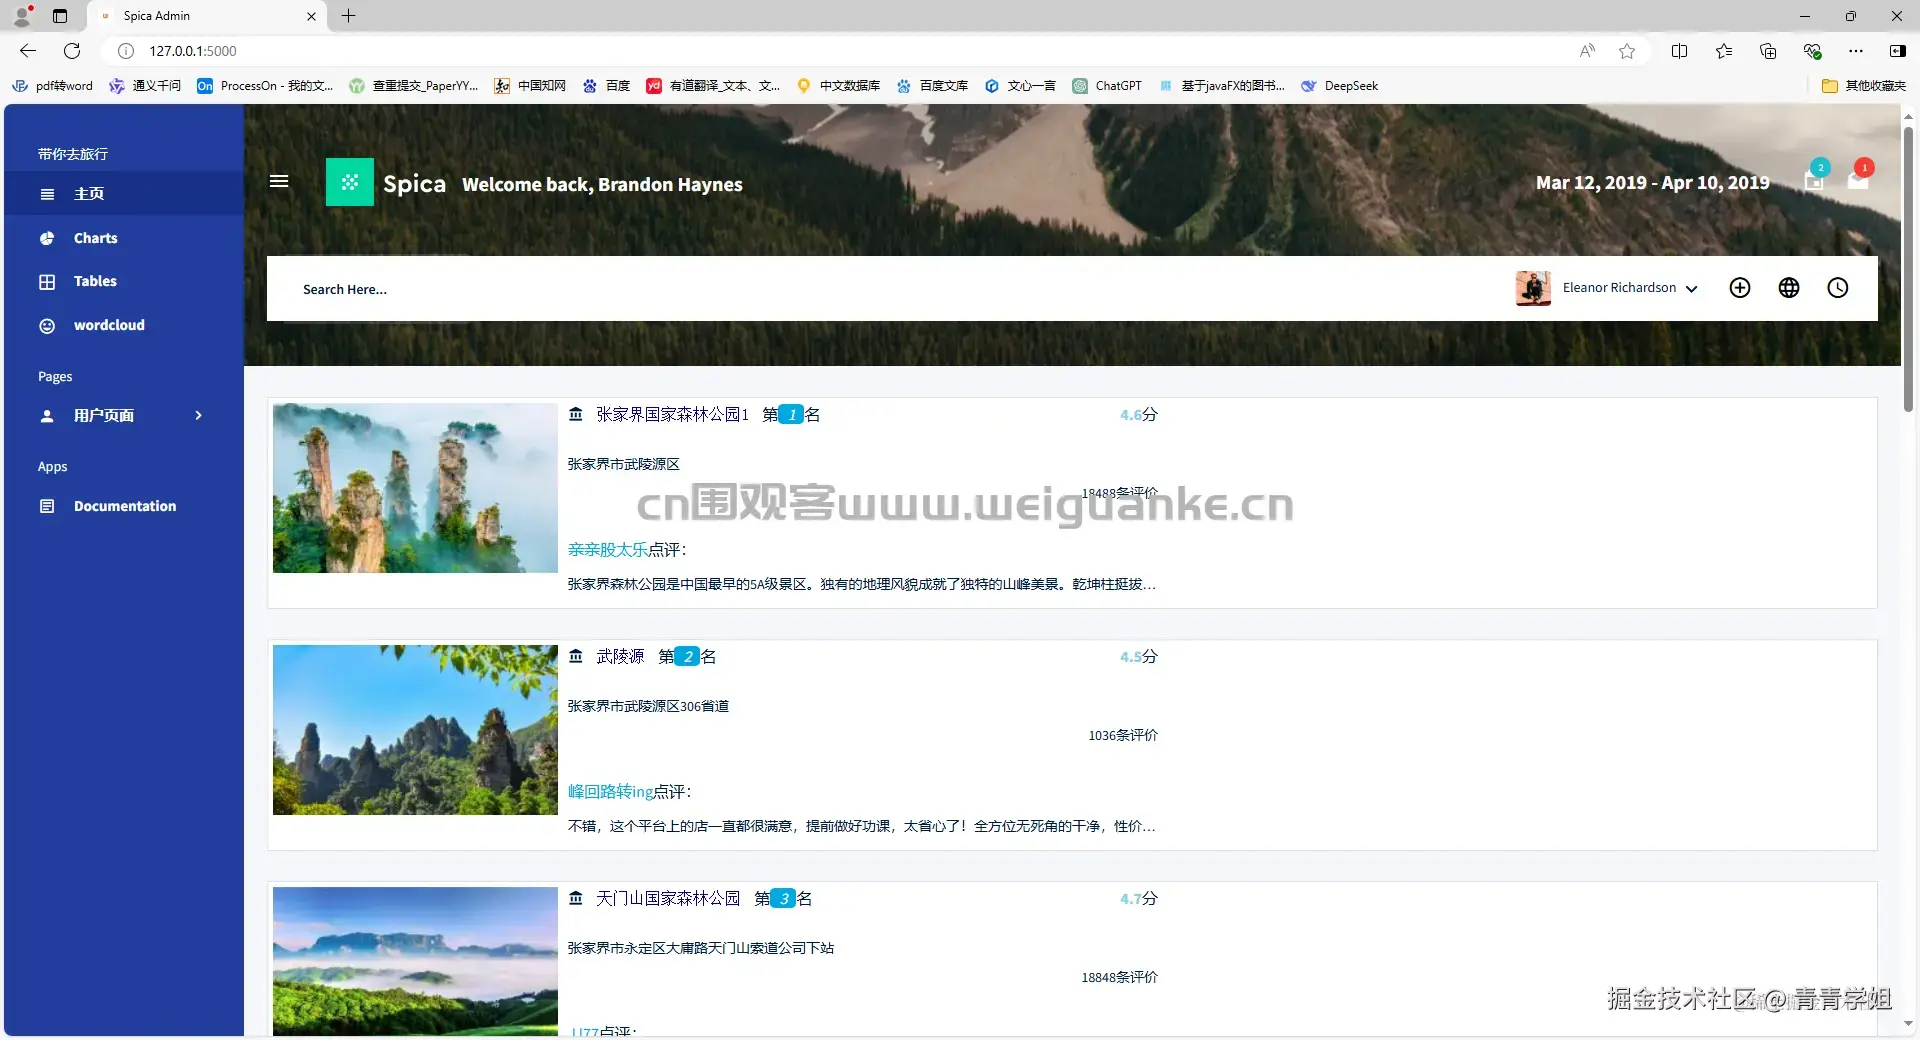Screen dimensions: 1920x1040
Task: Open 中国知网 bookmark
Action: click(530, 86)
